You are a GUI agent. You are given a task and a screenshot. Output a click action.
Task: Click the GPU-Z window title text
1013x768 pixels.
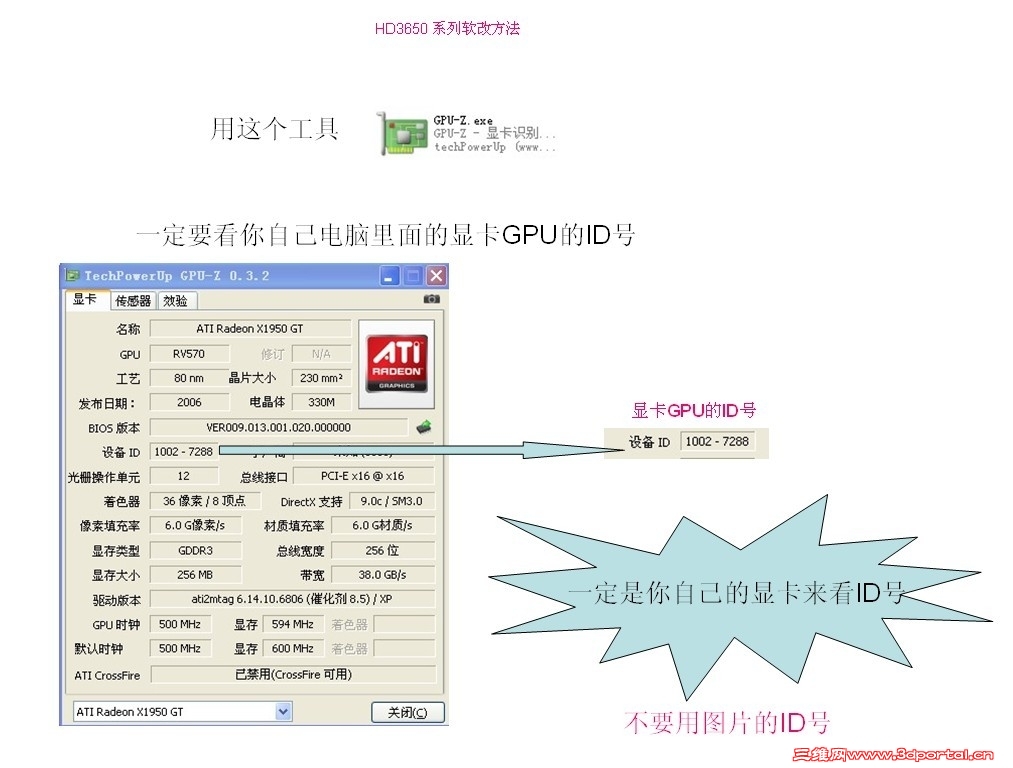[x=176, y=276]
